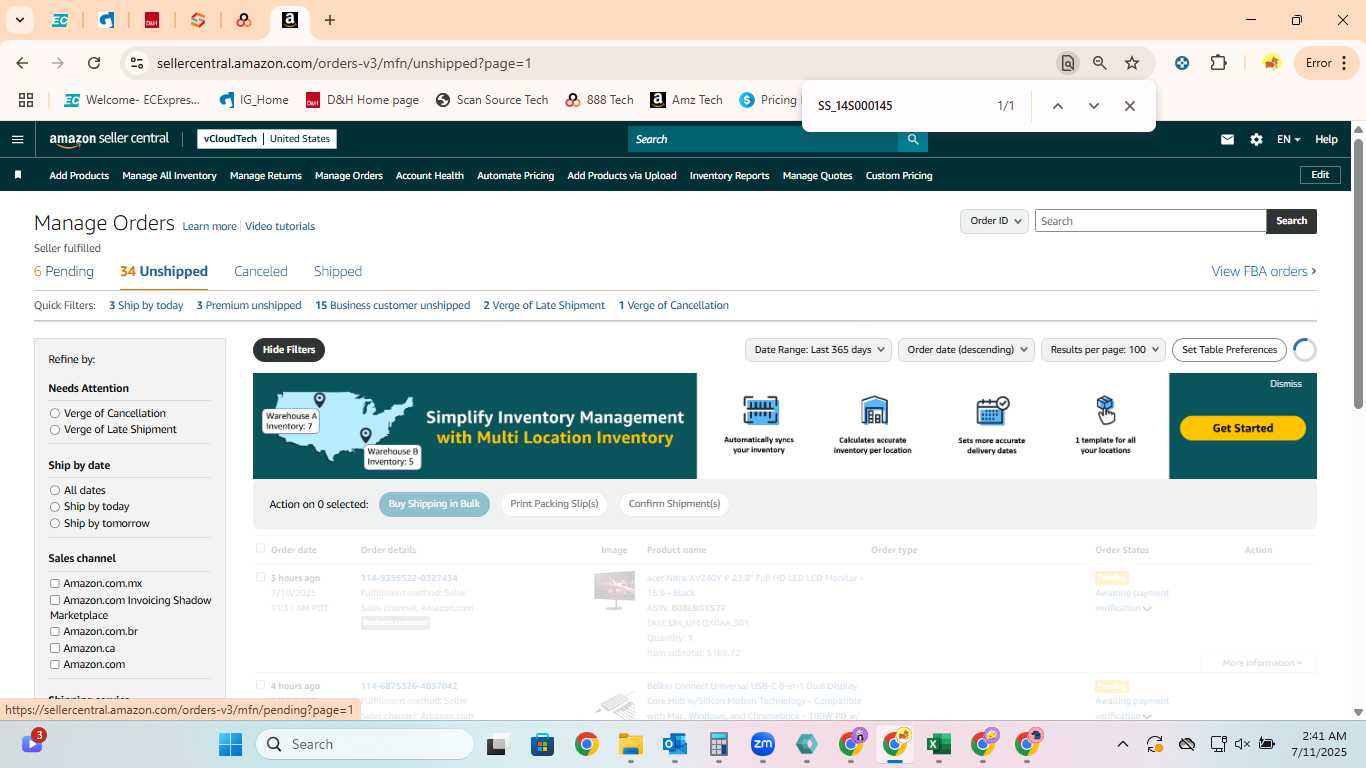Open the Inventory Reports menu item

pyautogui.click(x=729, y=175)
